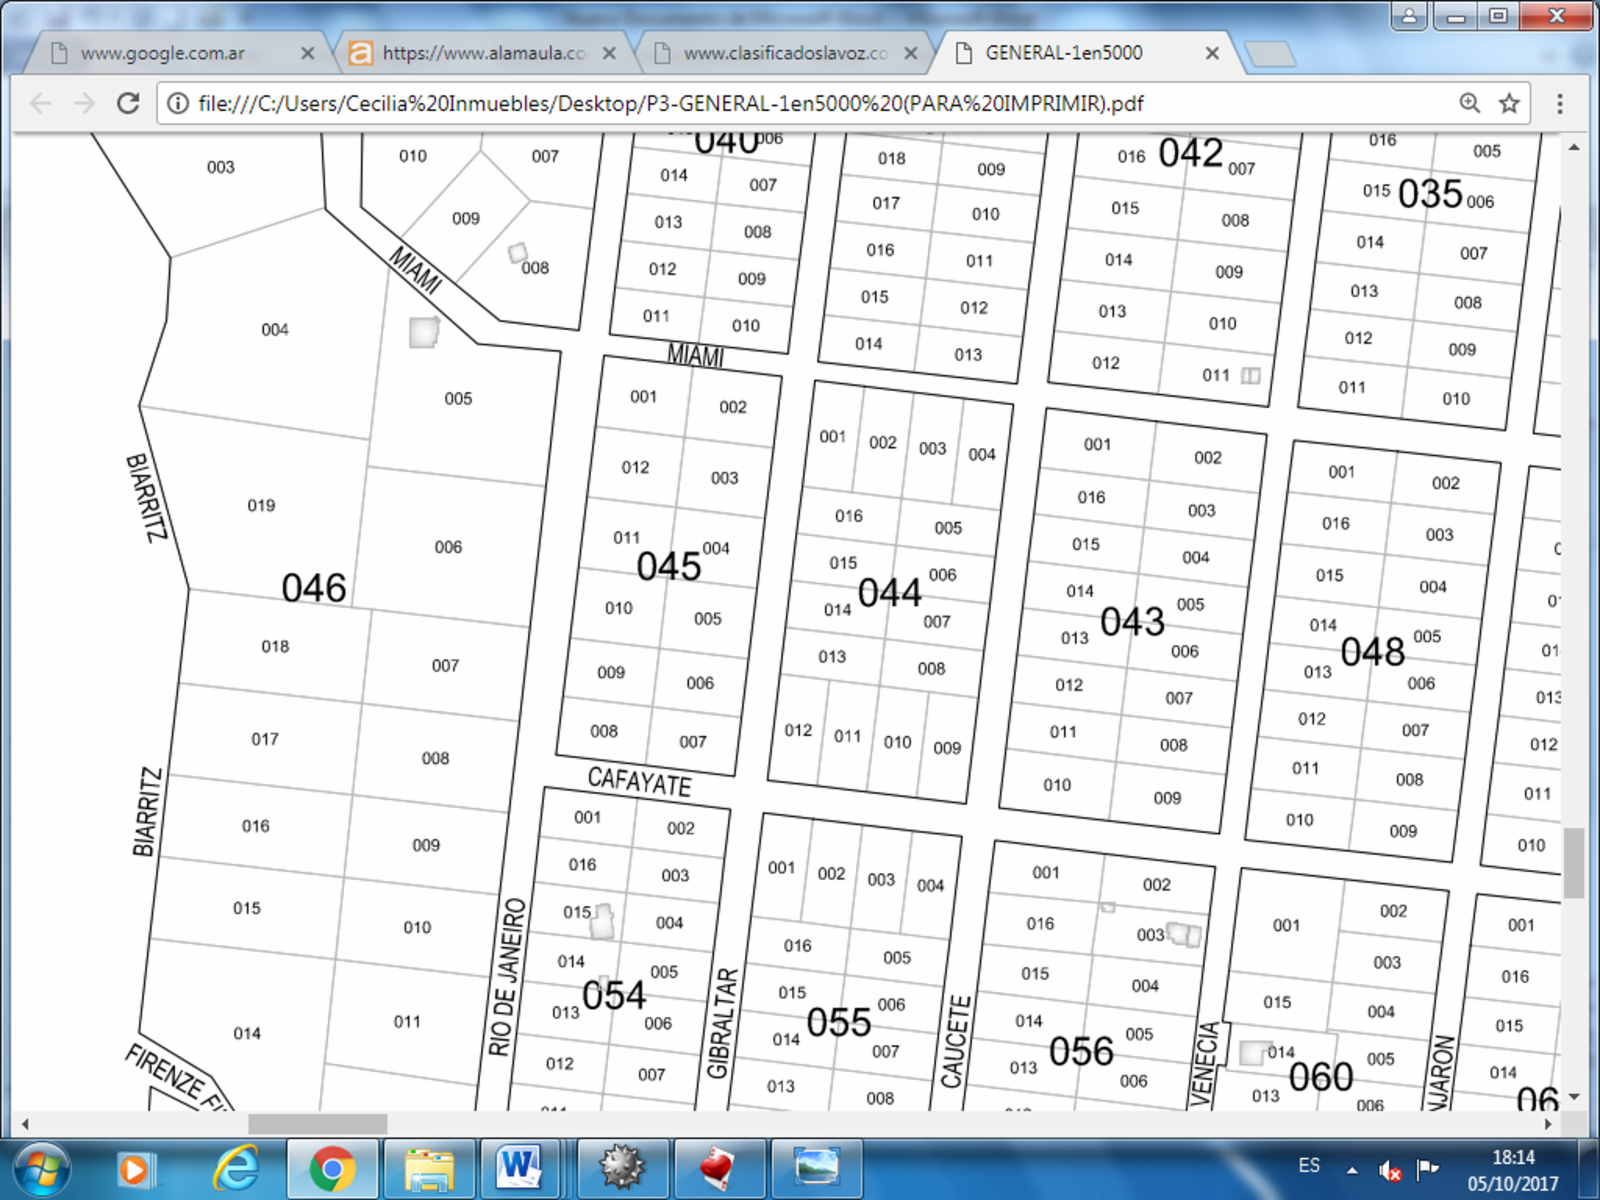The width and height of the screenshot is (1600, 1200).
Task: Click the vertical scrollbar thumb
Action: click(x=1574, y=863)
